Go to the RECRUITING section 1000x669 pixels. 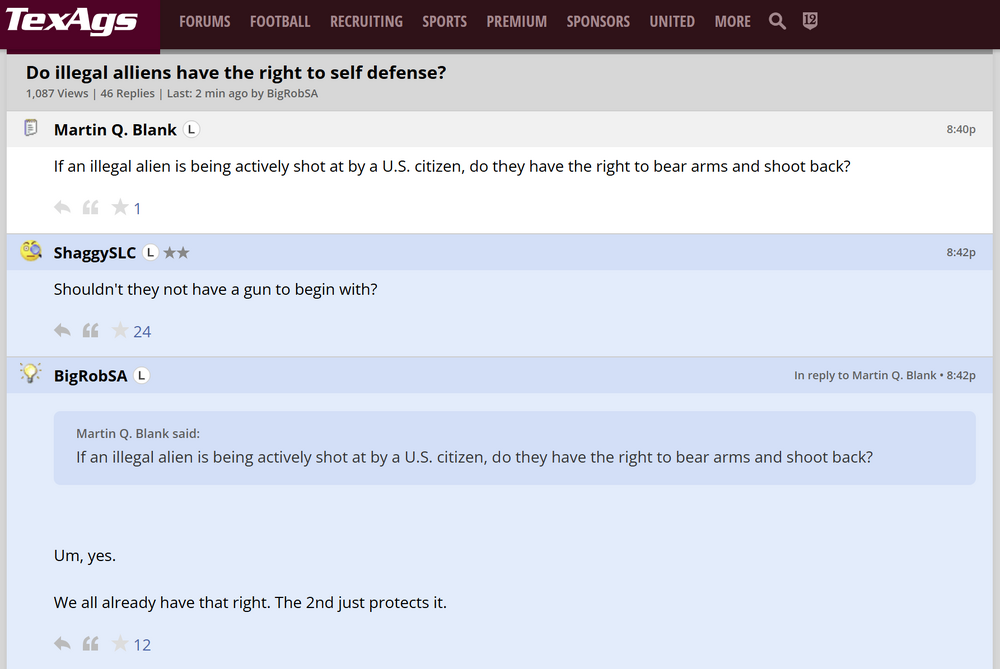click(x=366, y=21)
